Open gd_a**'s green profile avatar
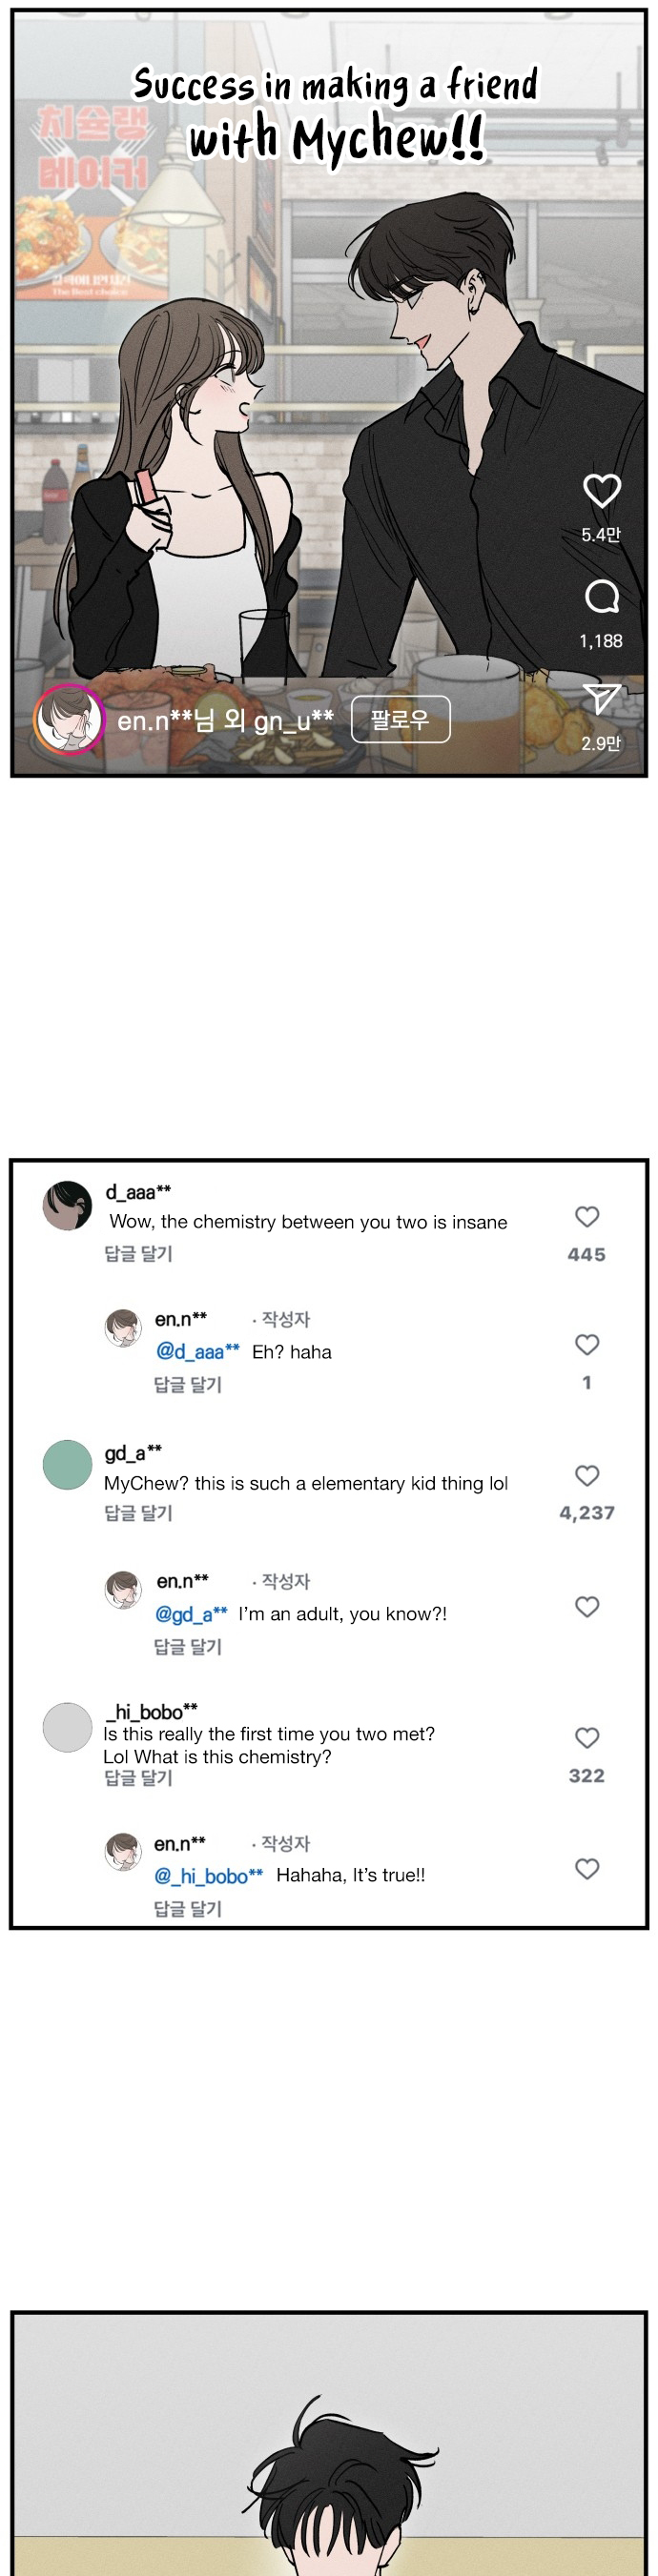 tap(67, 1465)
